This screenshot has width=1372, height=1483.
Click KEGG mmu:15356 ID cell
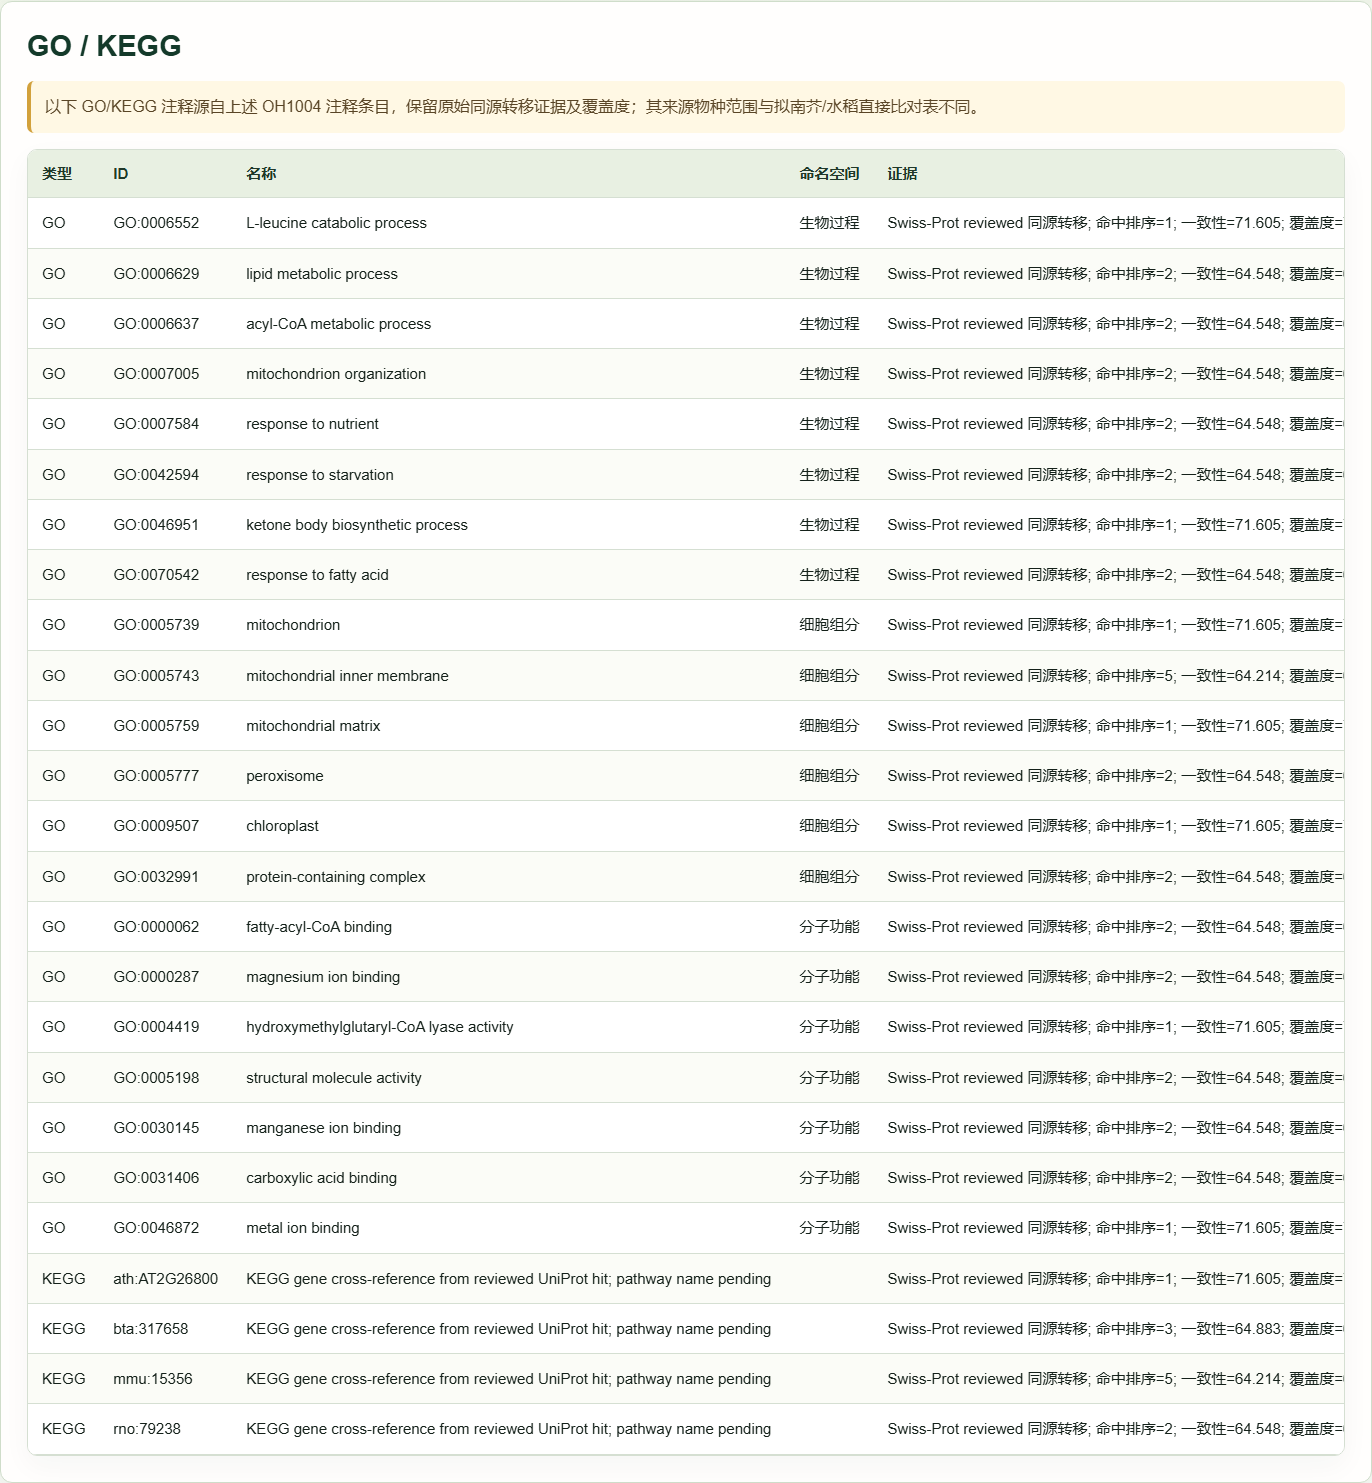click(153, 1379)
